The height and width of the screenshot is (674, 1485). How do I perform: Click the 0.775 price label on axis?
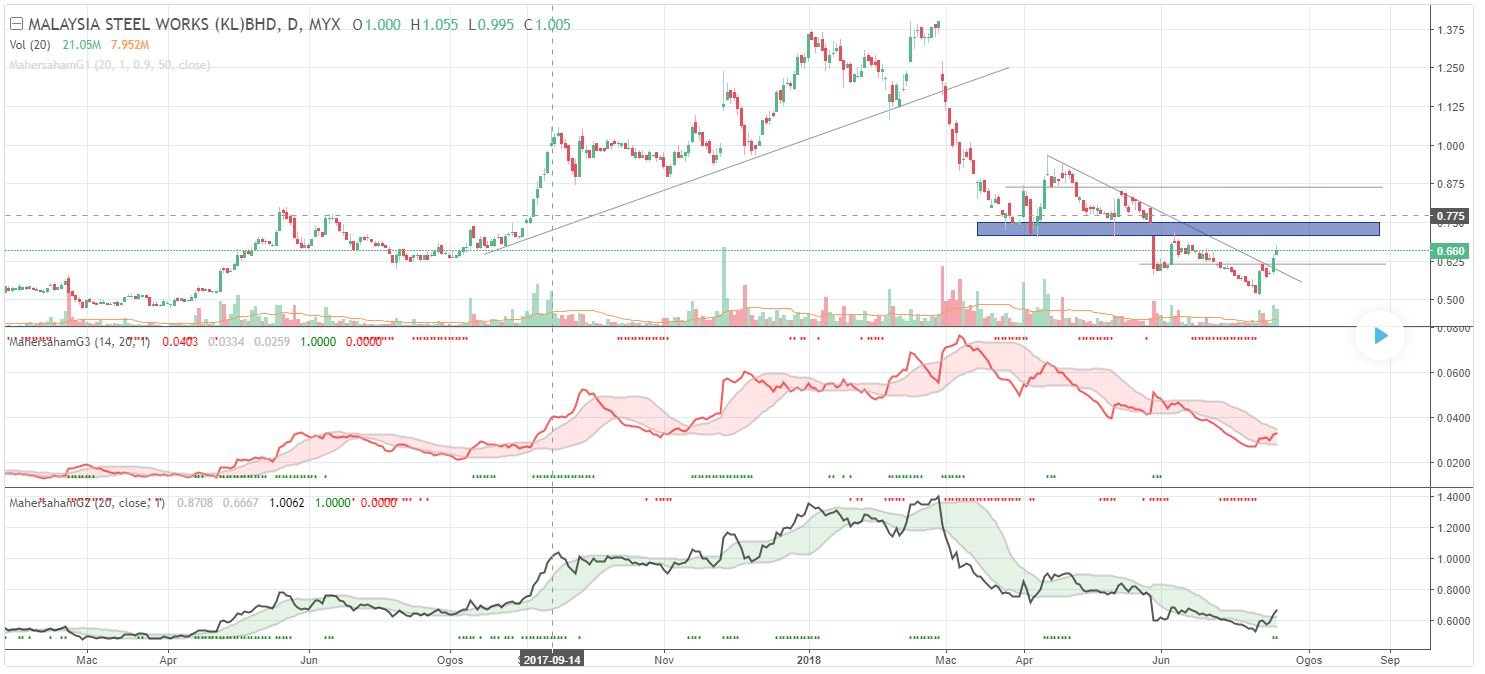[x=1450, y=216]
